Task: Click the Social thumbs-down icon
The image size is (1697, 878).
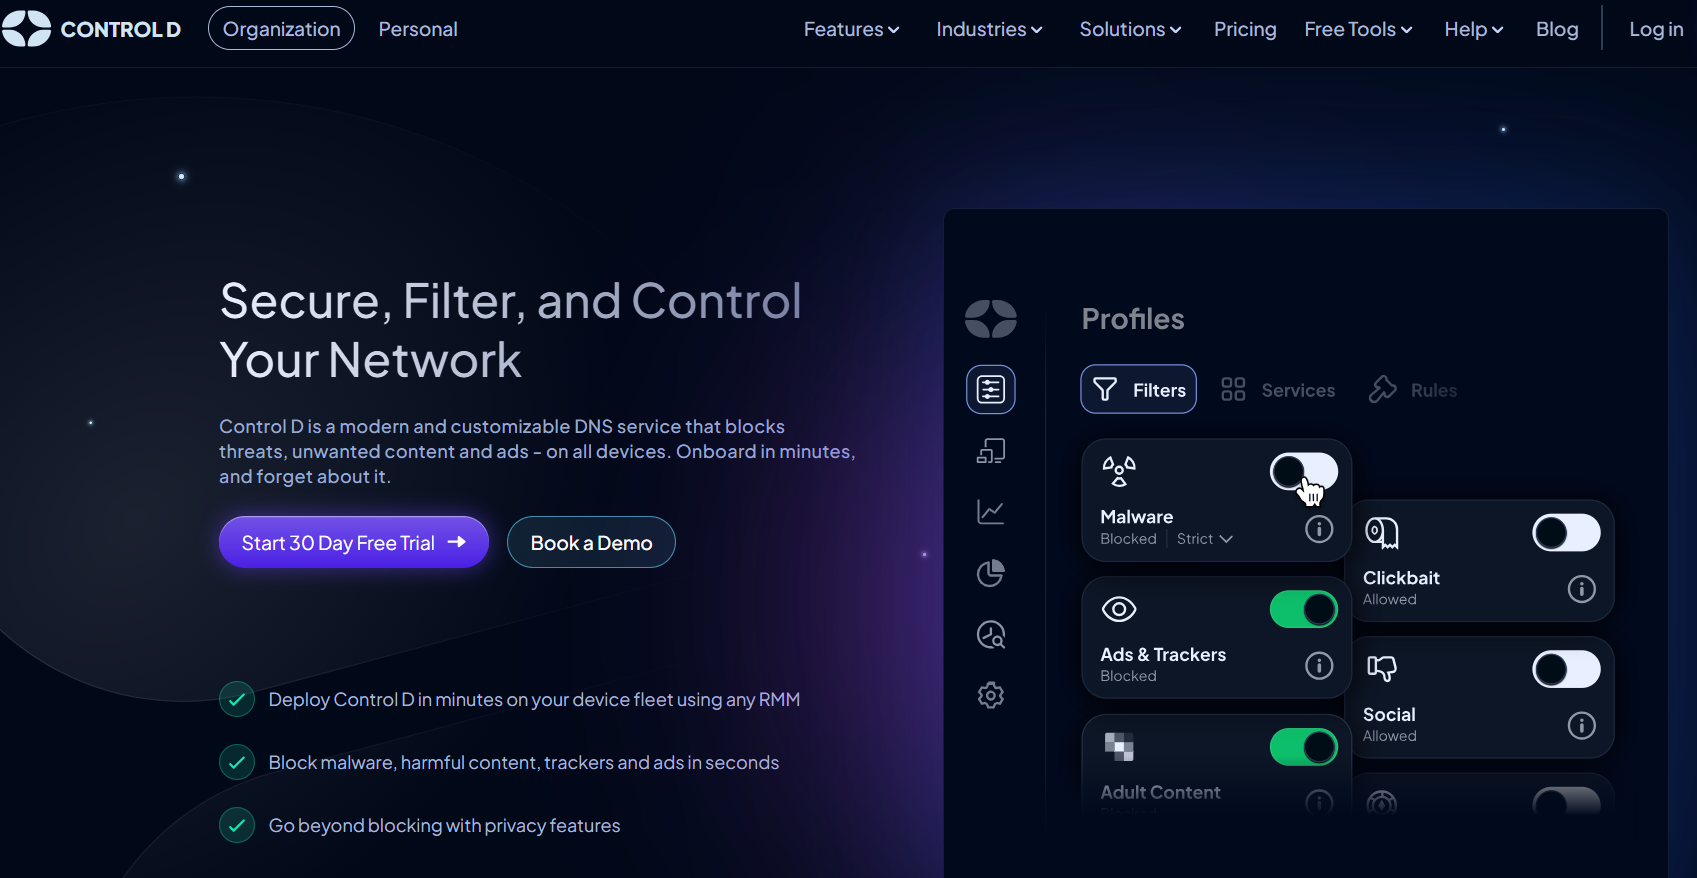Action: point(1382,668)
